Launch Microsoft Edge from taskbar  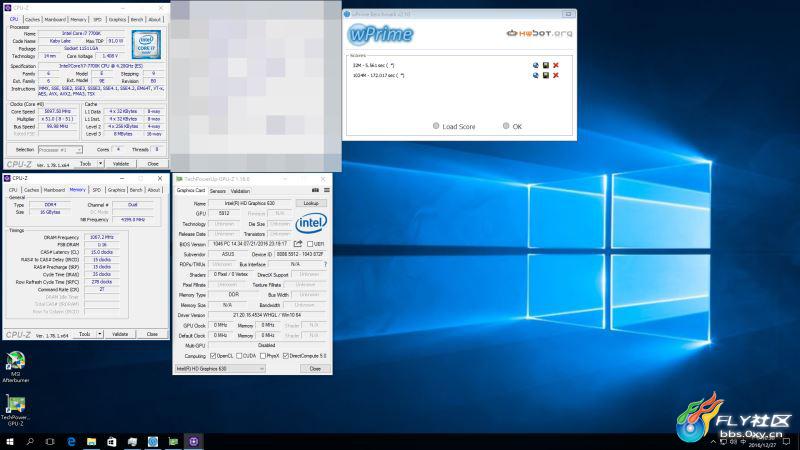coord(71,442)
